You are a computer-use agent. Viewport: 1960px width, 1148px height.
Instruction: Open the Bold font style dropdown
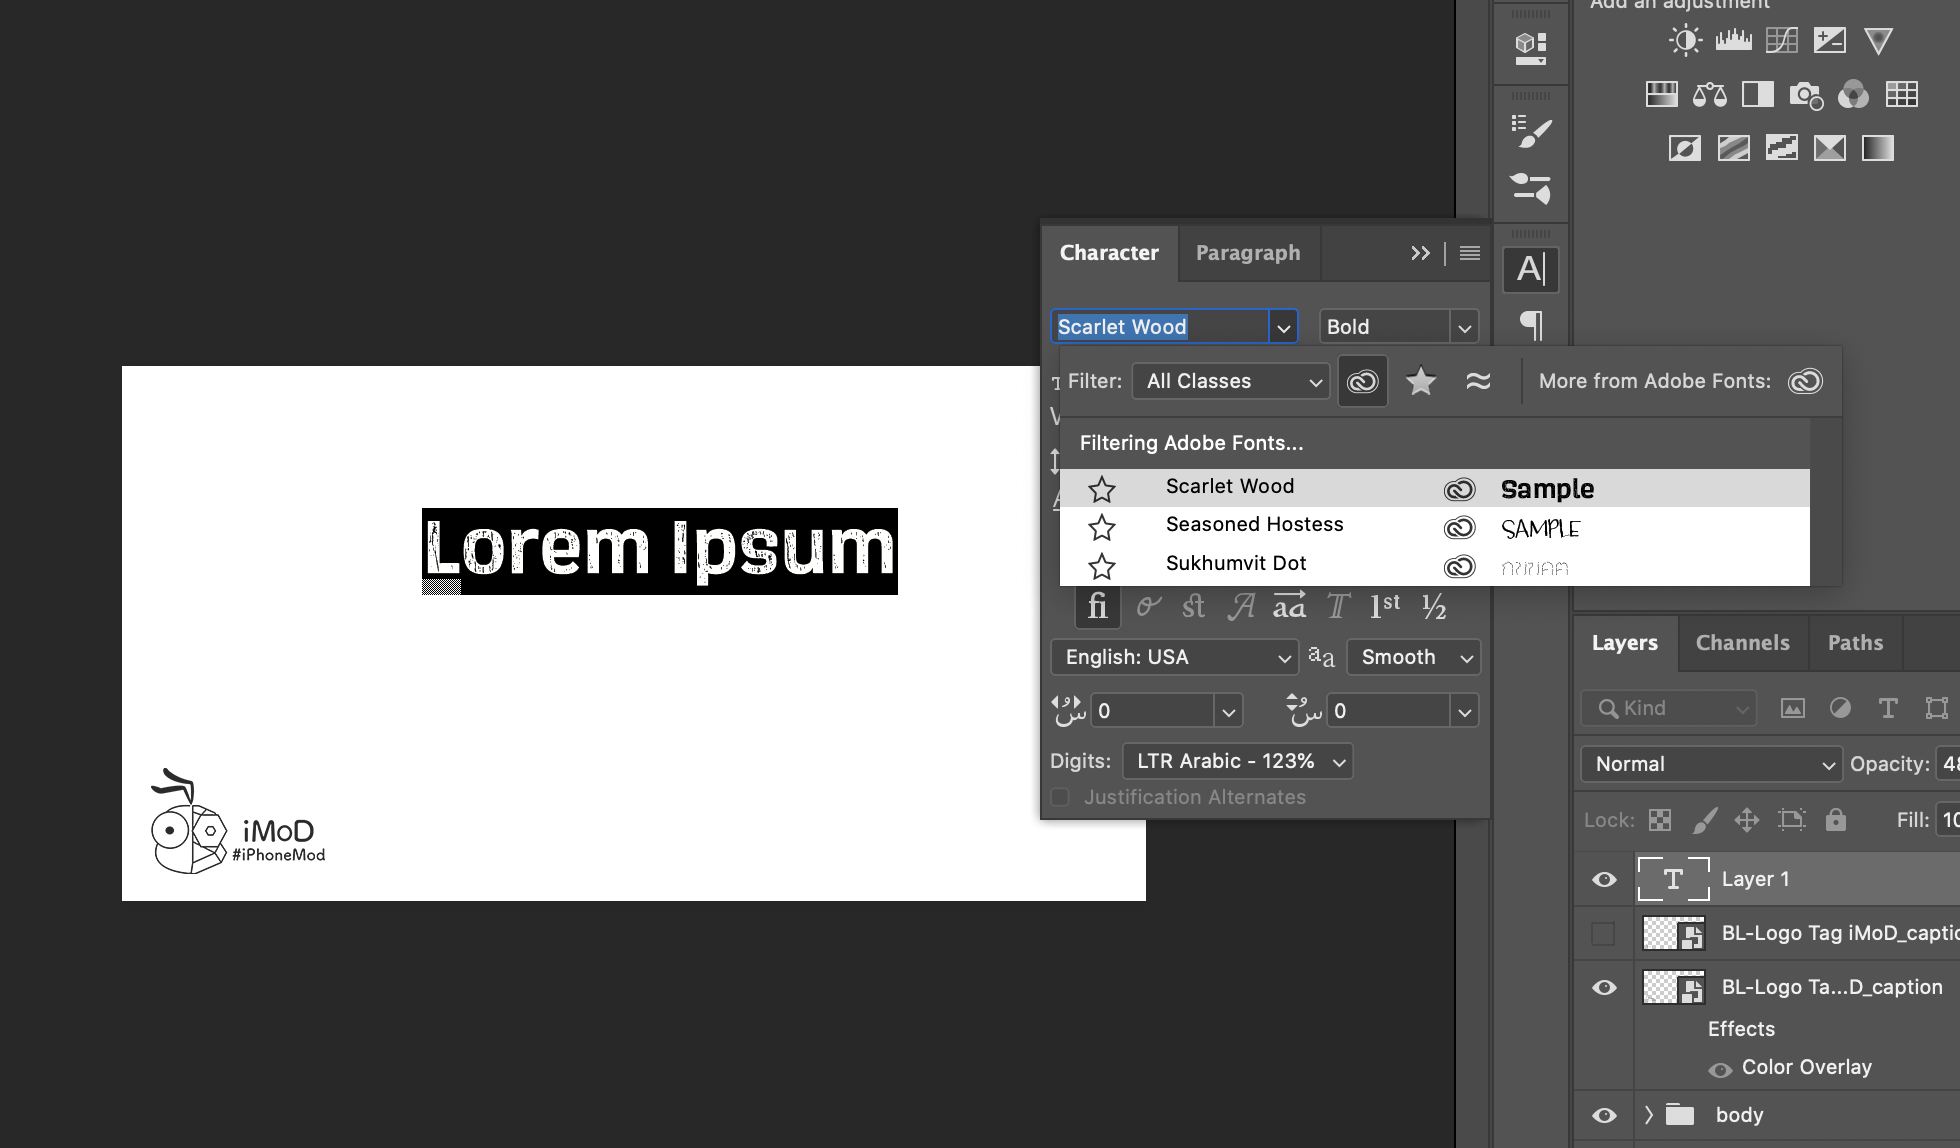[1463, 327]
